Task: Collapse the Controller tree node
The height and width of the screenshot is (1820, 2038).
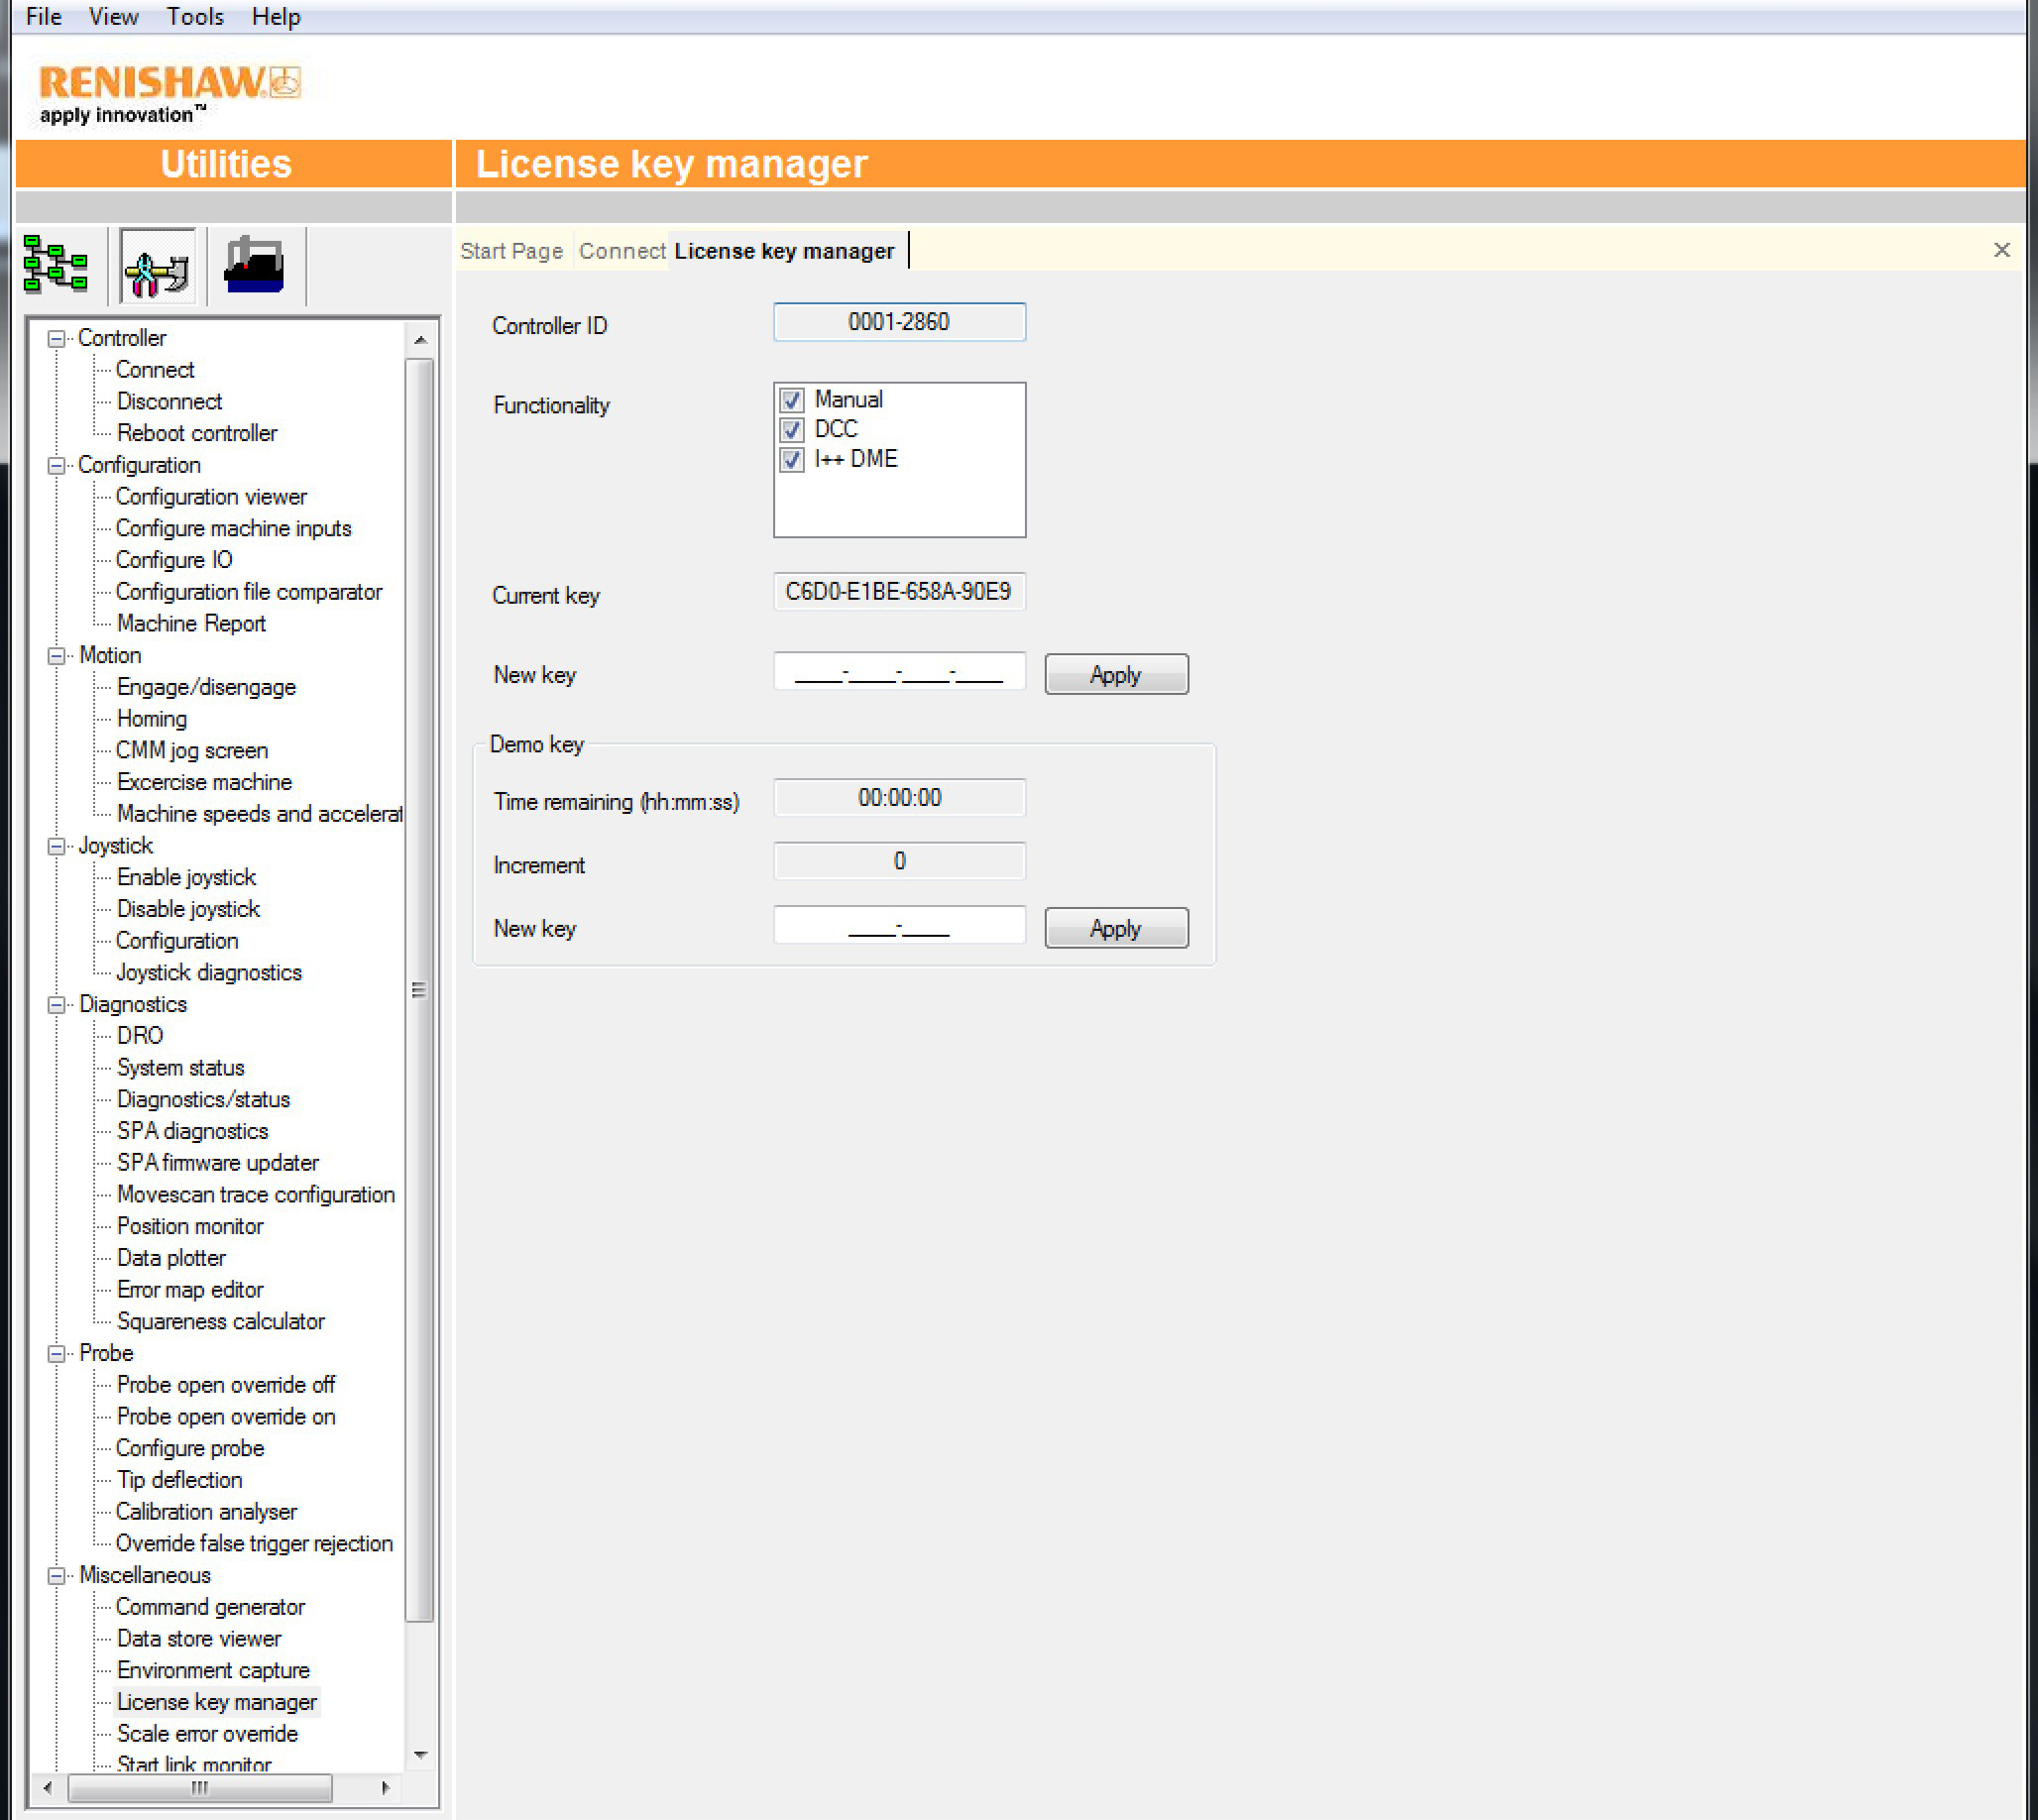Action: click(57, 339)
